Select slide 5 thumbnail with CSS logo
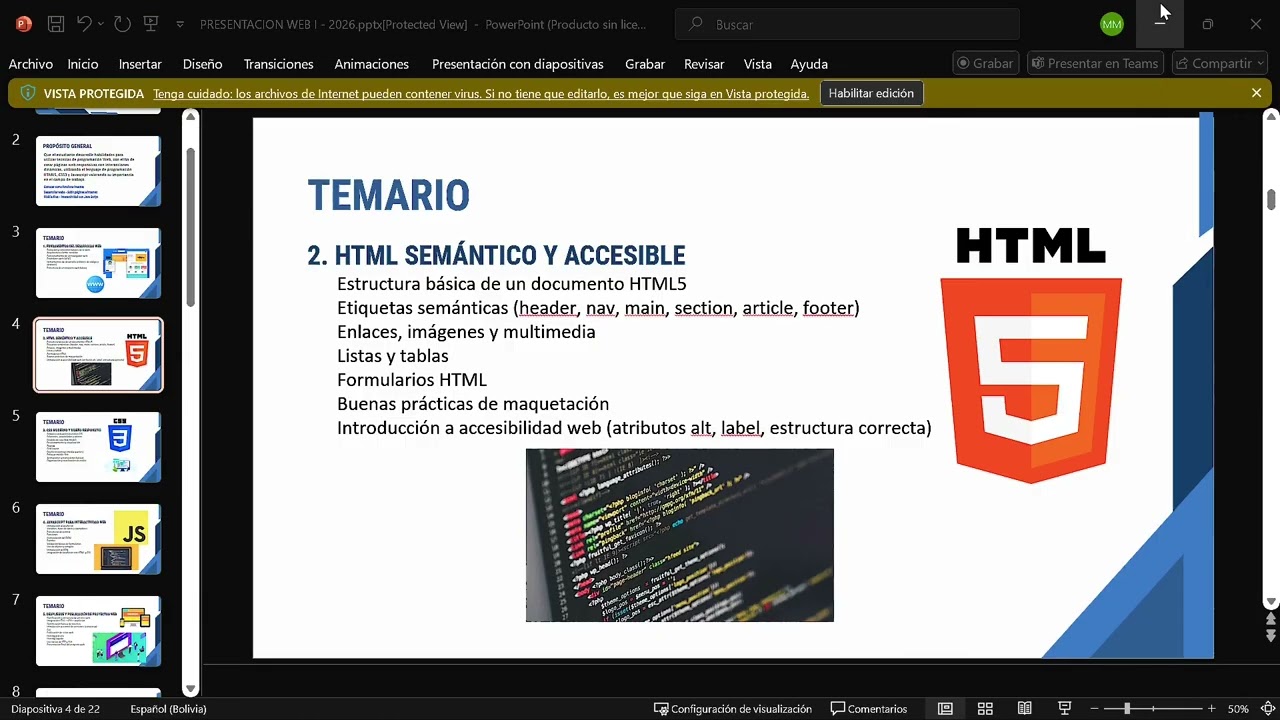Image resolution: width=1280 pixels, height=720 pixels. click(98, 447)
